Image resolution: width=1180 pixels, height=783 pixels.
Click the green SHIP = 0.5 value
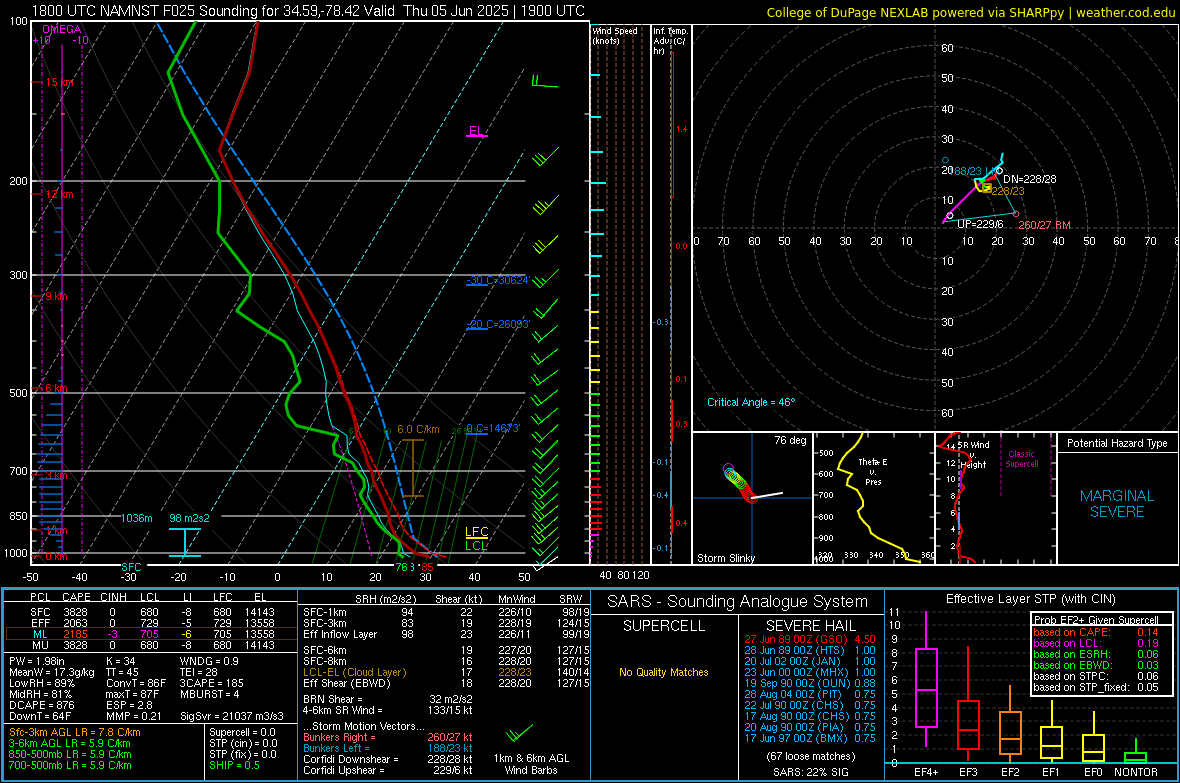click(234, 765)
